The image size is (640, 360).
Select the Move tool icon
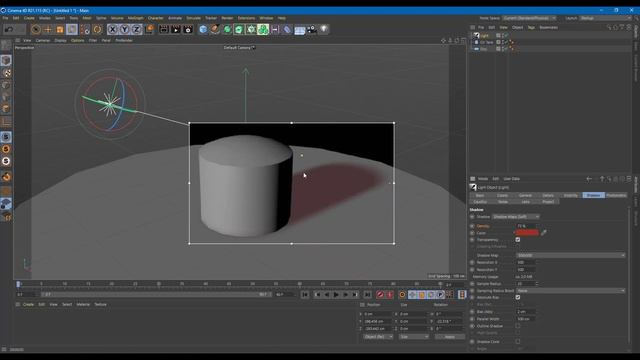[x=48, y=29]
